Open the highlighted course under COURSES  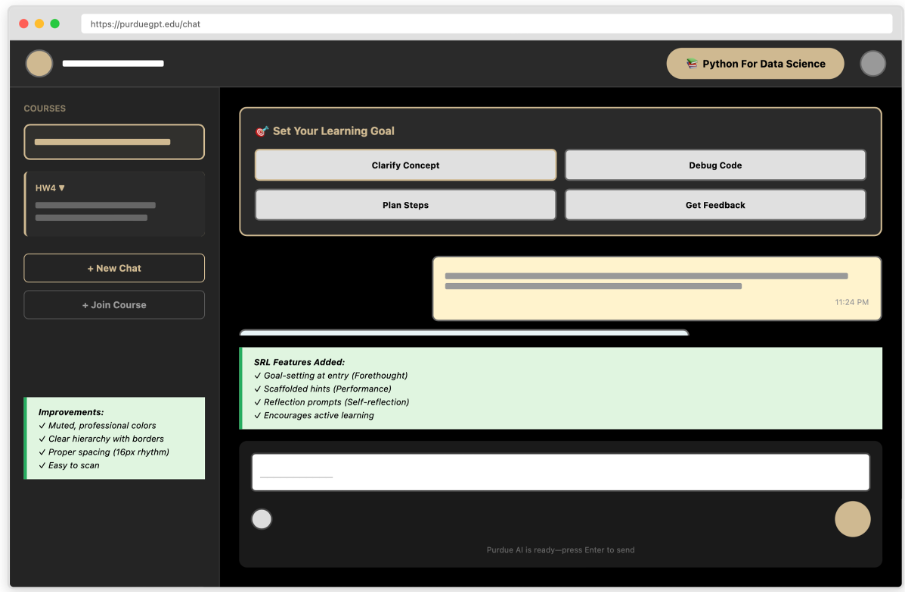tap(113, 141)
